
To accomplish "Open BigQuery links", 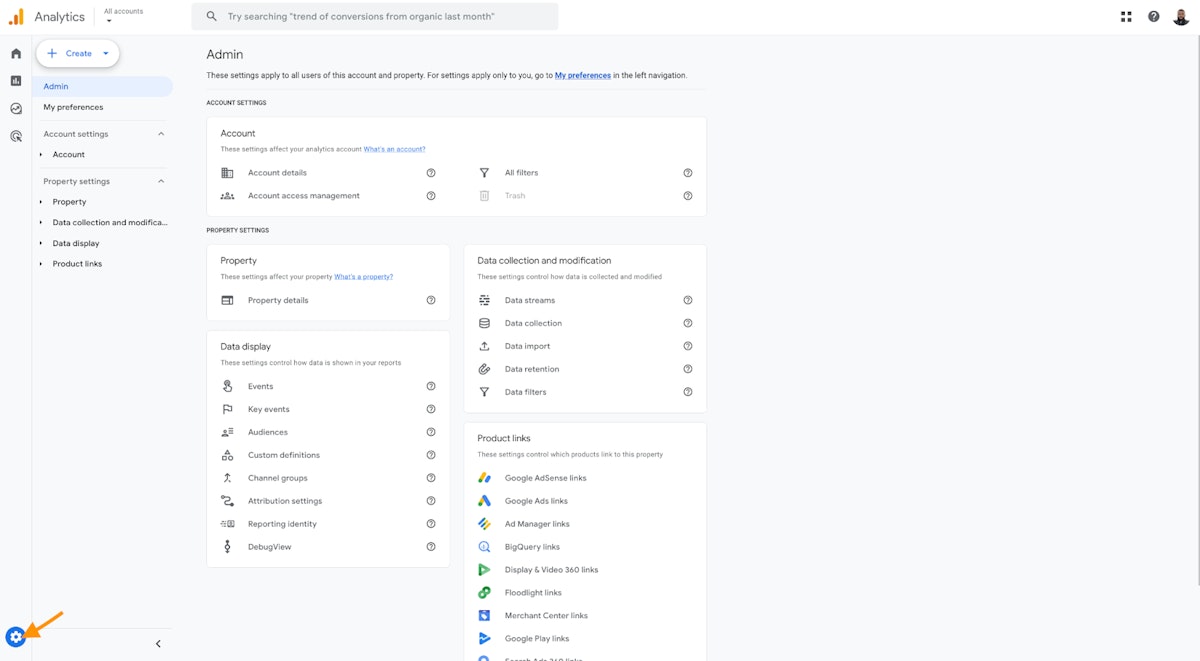I will (532, 547).
